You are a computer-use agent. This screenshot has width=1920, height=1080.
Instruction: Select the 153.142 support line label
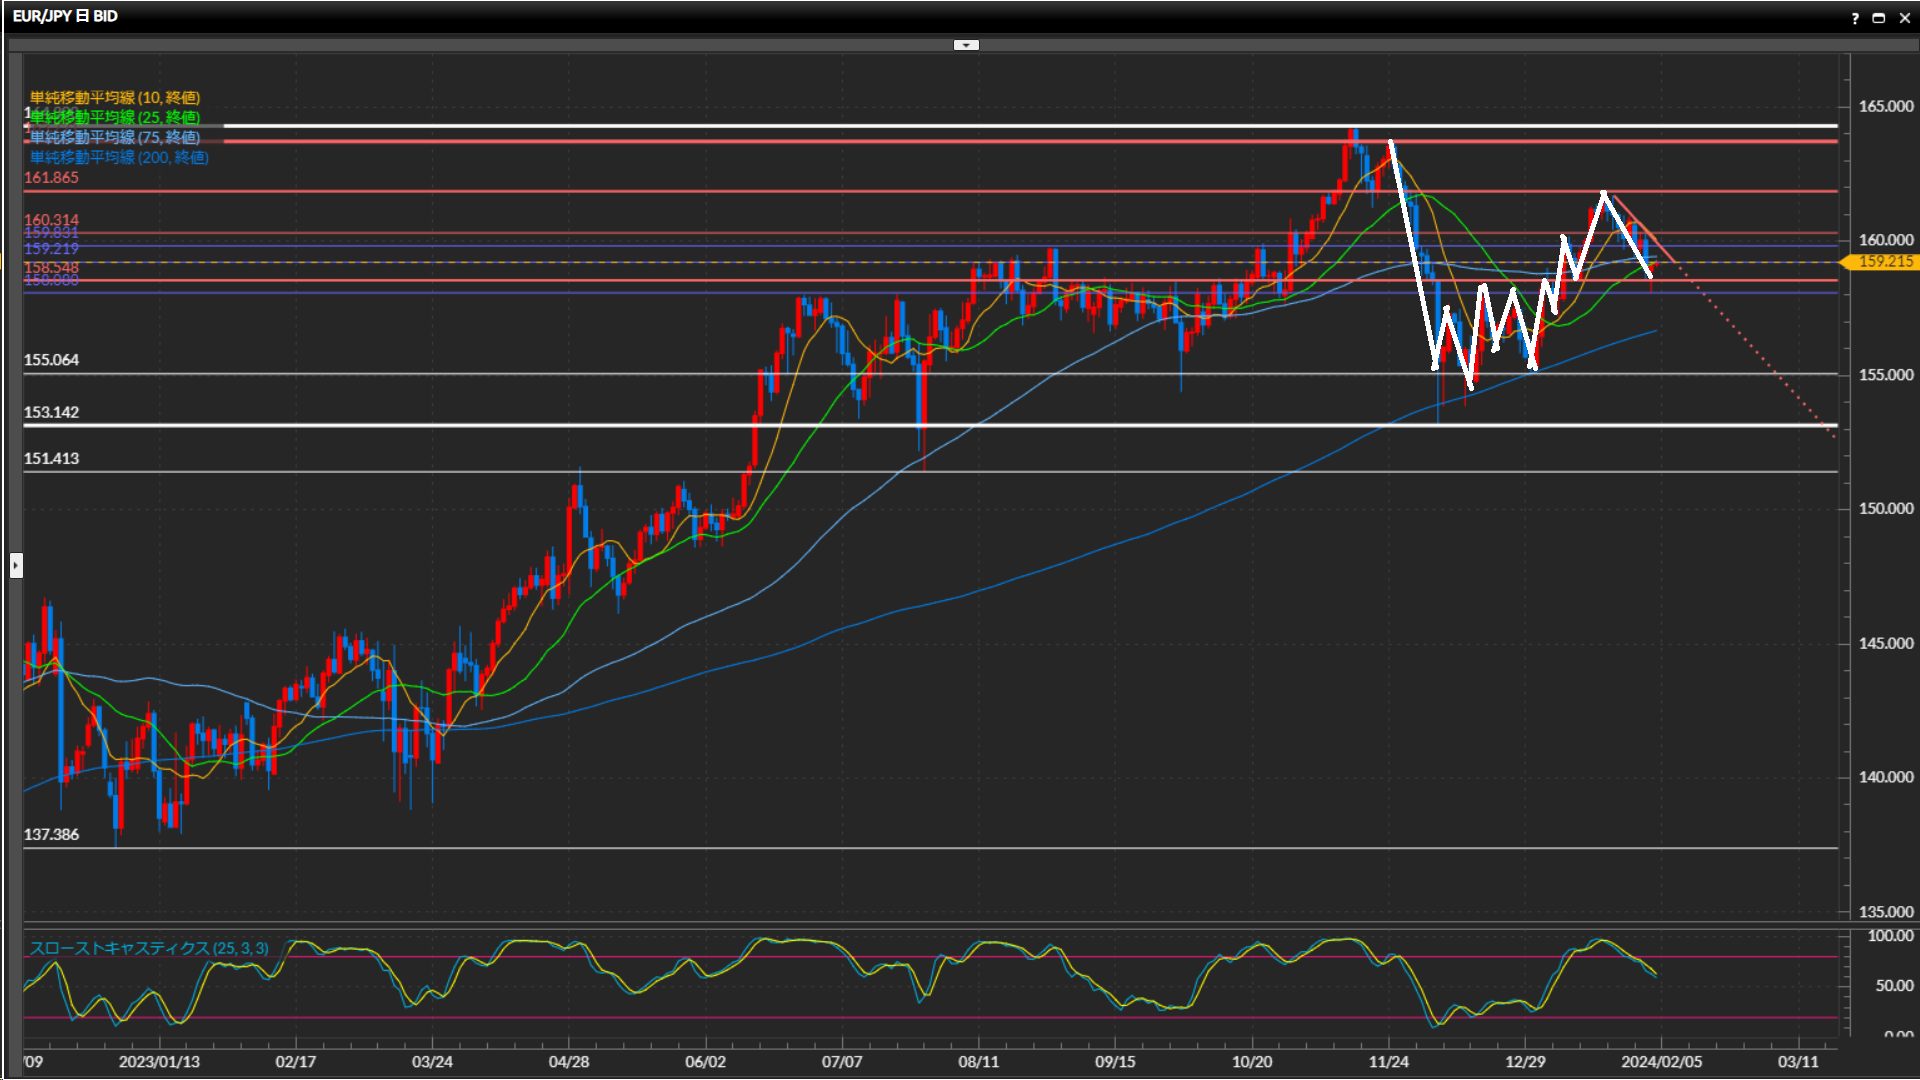51,412
